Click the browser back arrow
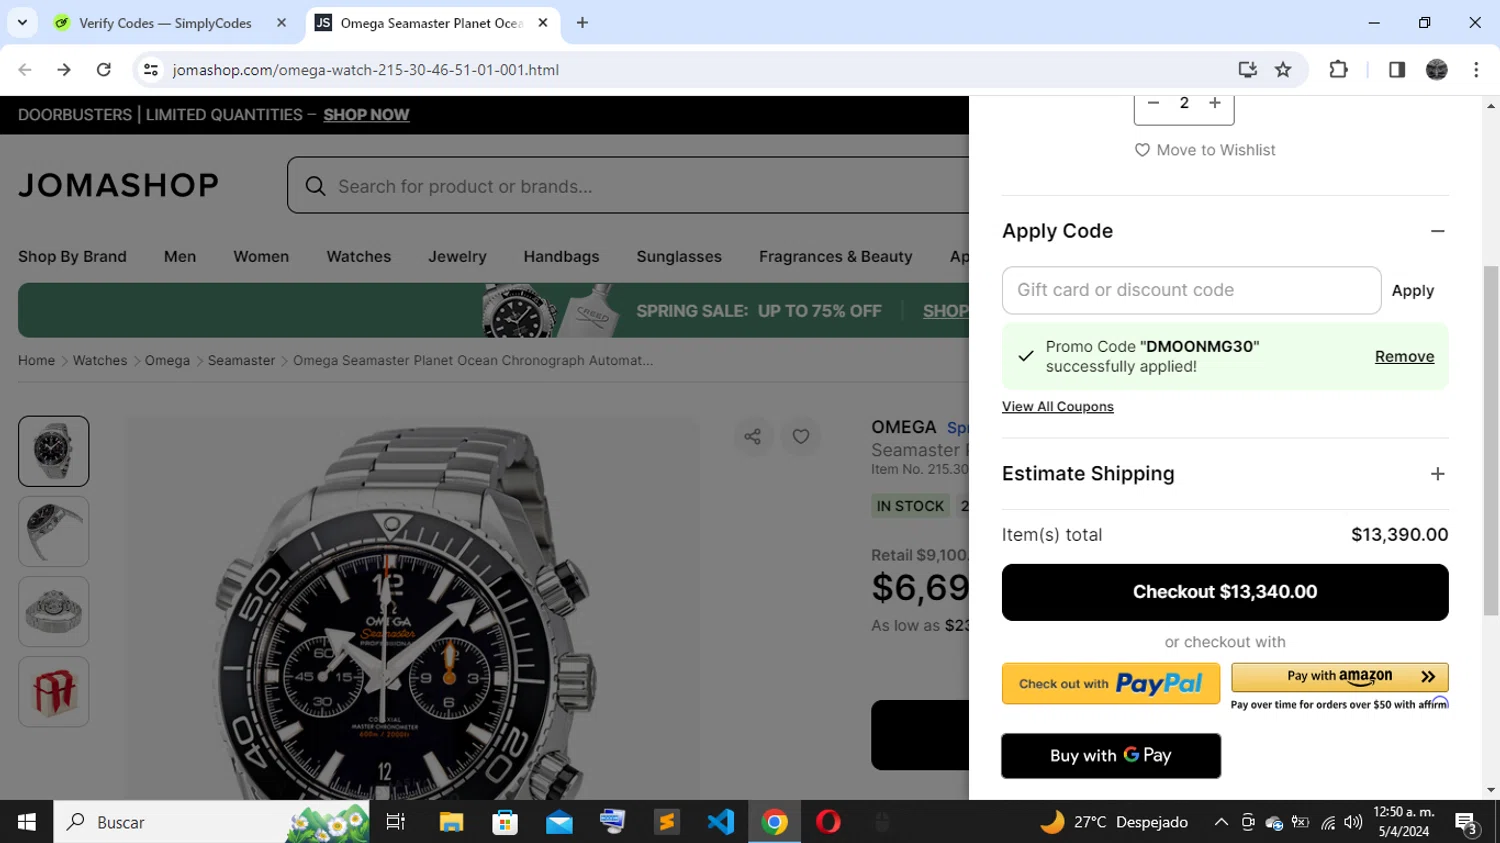The image size is (1500, 843). [x=25, y=70]
